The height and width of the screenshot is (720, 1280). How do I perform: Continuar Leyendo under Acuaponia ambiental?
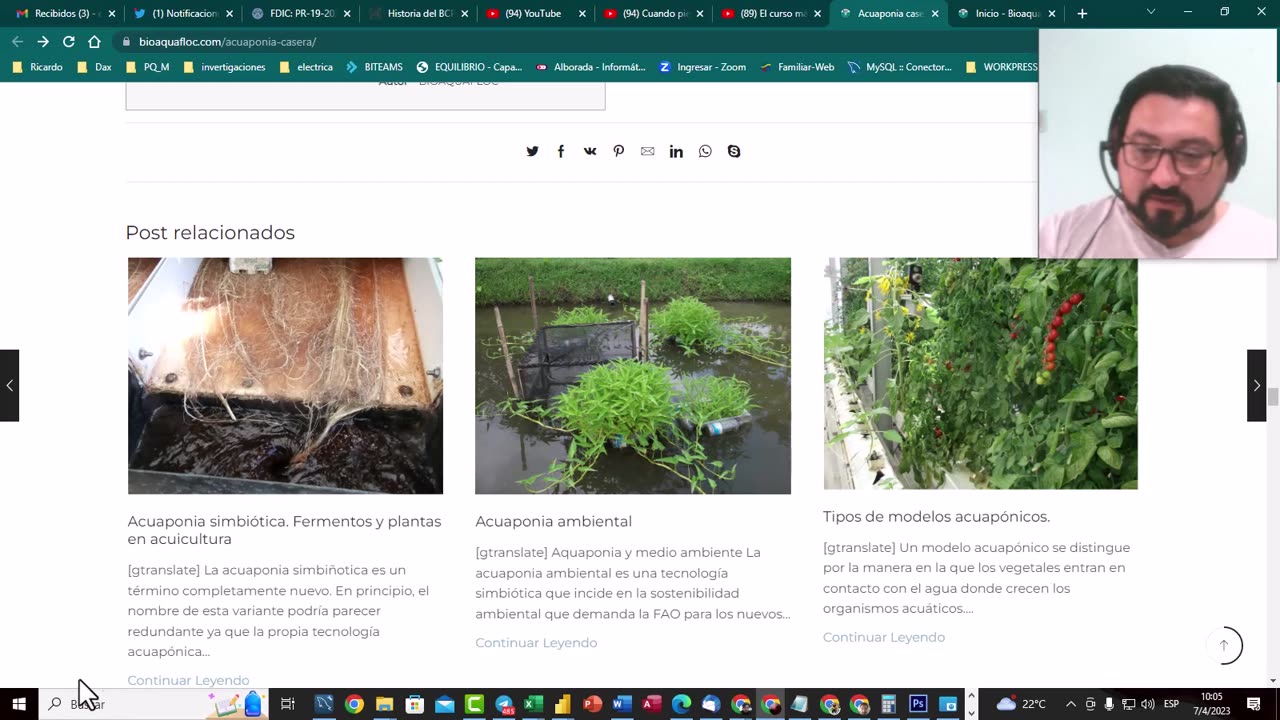536,643
